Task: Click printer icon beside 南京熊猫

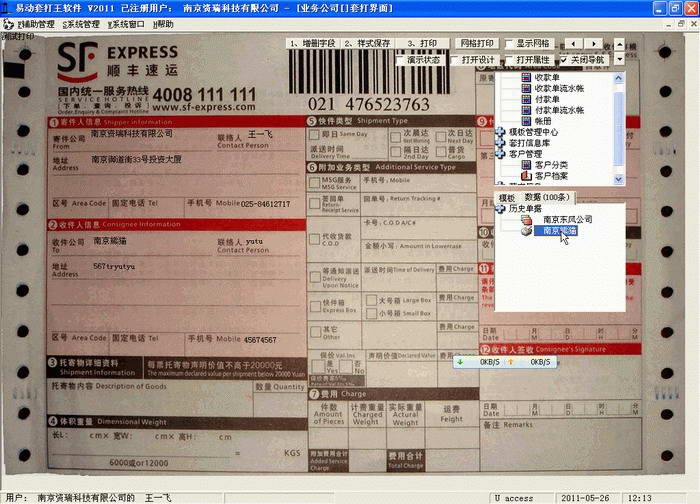Action: tap(527, 230)
